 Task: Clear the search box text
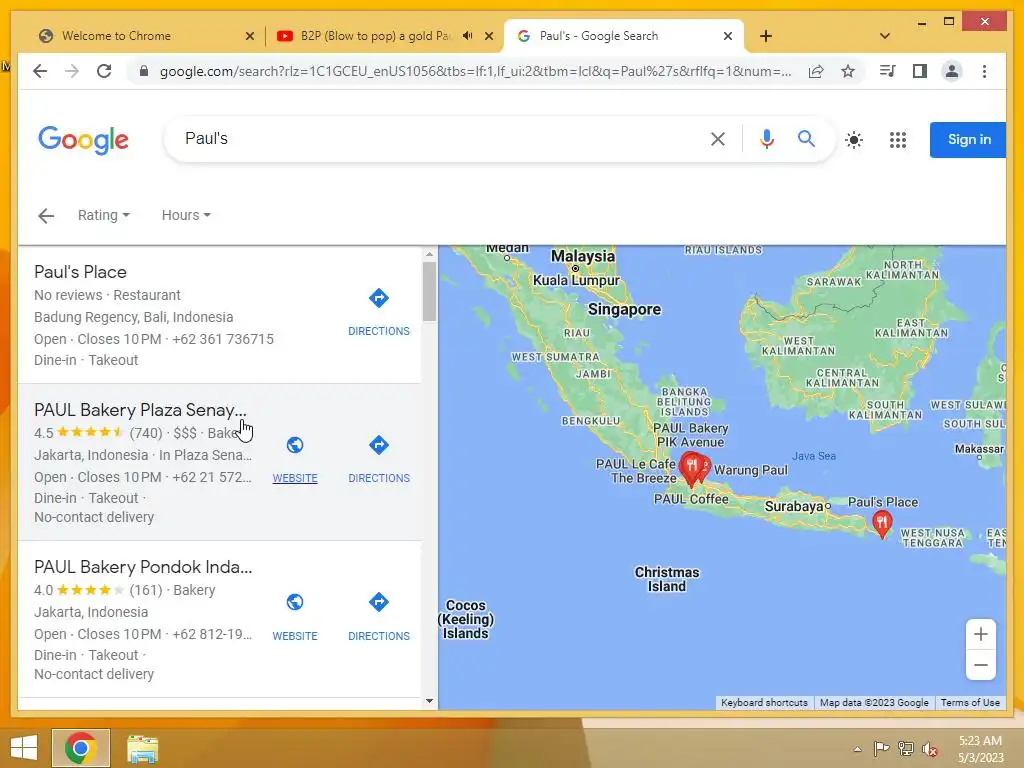718,139
